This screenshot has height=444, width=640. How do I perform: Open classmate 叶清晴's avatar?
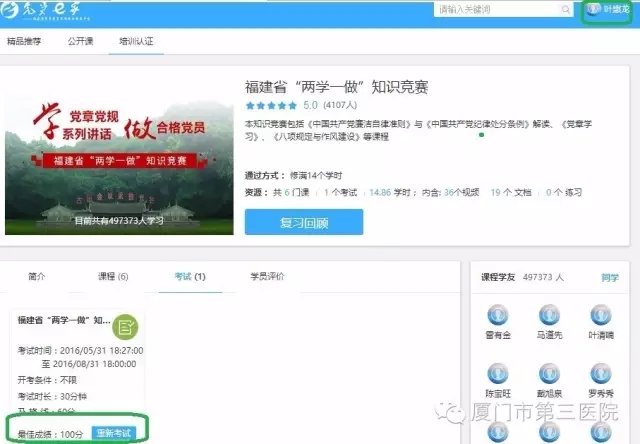[x=601, y=316]
